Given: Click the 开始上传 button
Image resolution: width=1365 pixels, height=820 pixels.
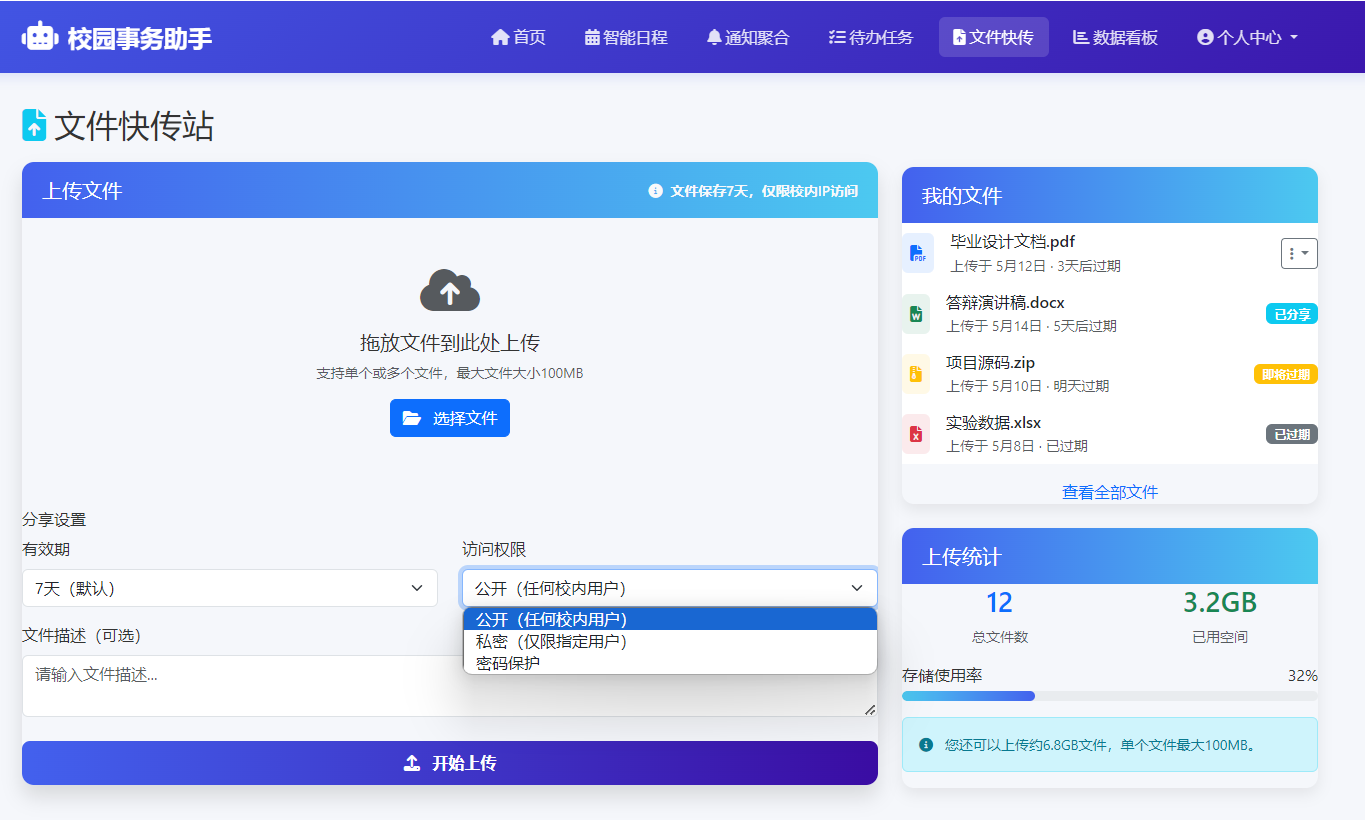Looking at the screenshot, I should tap(449, 762).
